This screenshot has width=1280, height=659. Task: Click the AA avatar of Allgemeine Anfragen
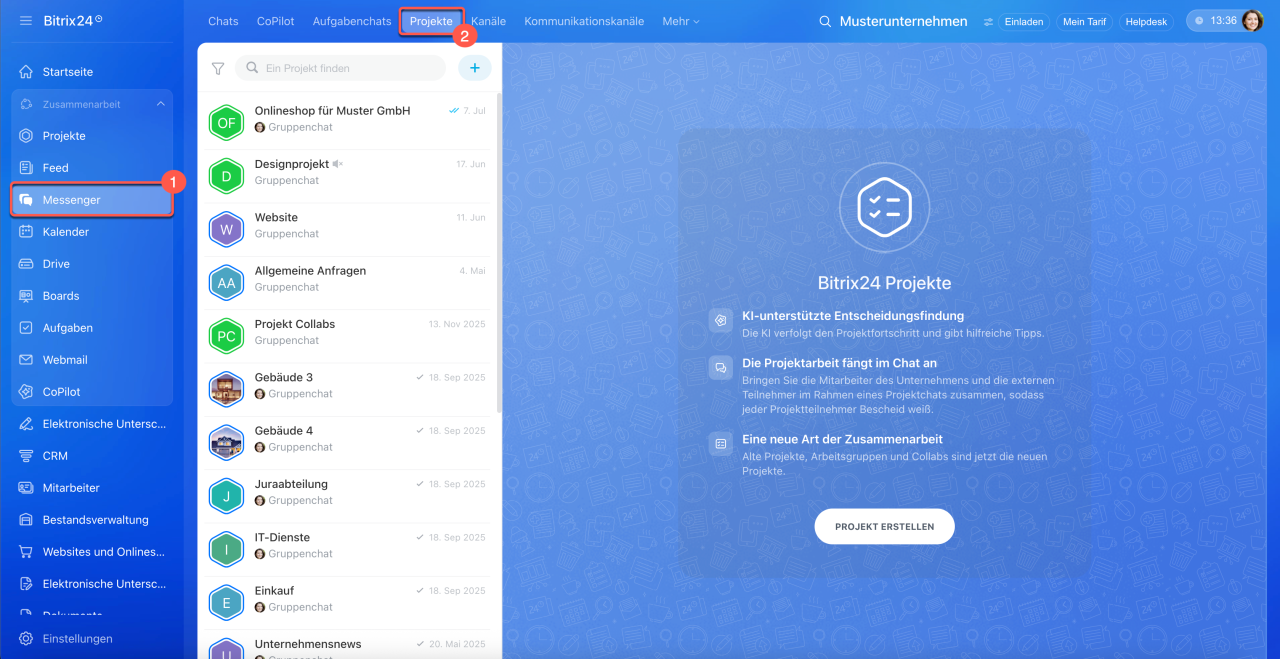click(x=226, y=282)
